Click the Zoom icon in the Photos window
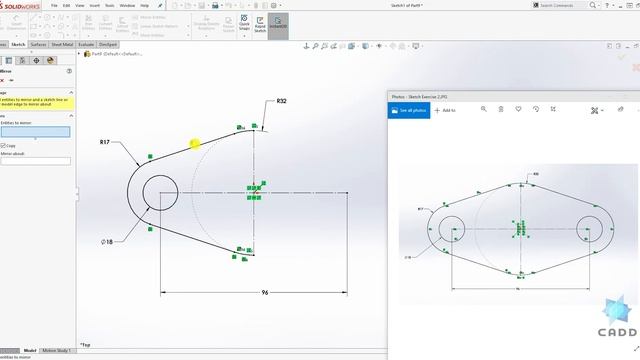 point(484,109)
